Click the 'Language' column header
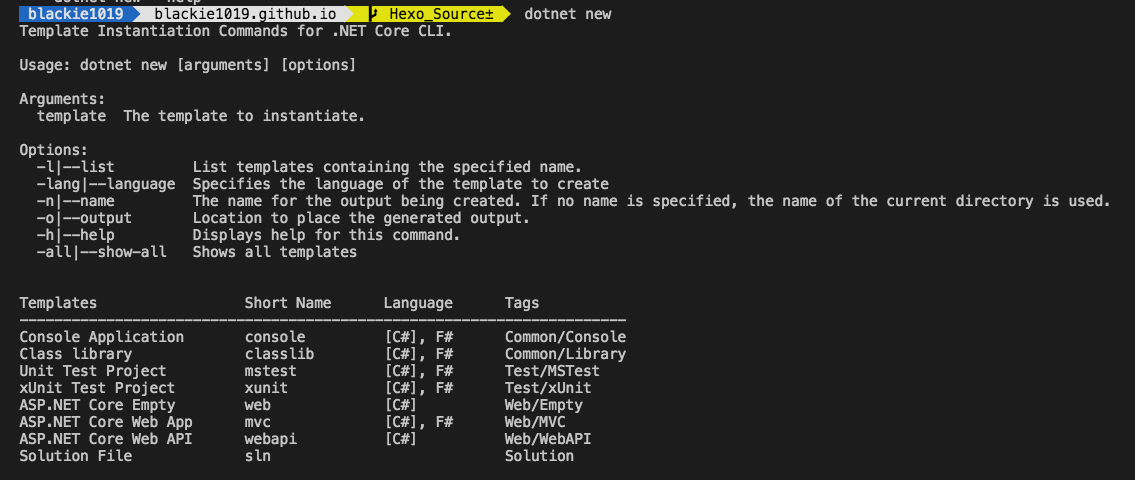 tap(418, 303)
